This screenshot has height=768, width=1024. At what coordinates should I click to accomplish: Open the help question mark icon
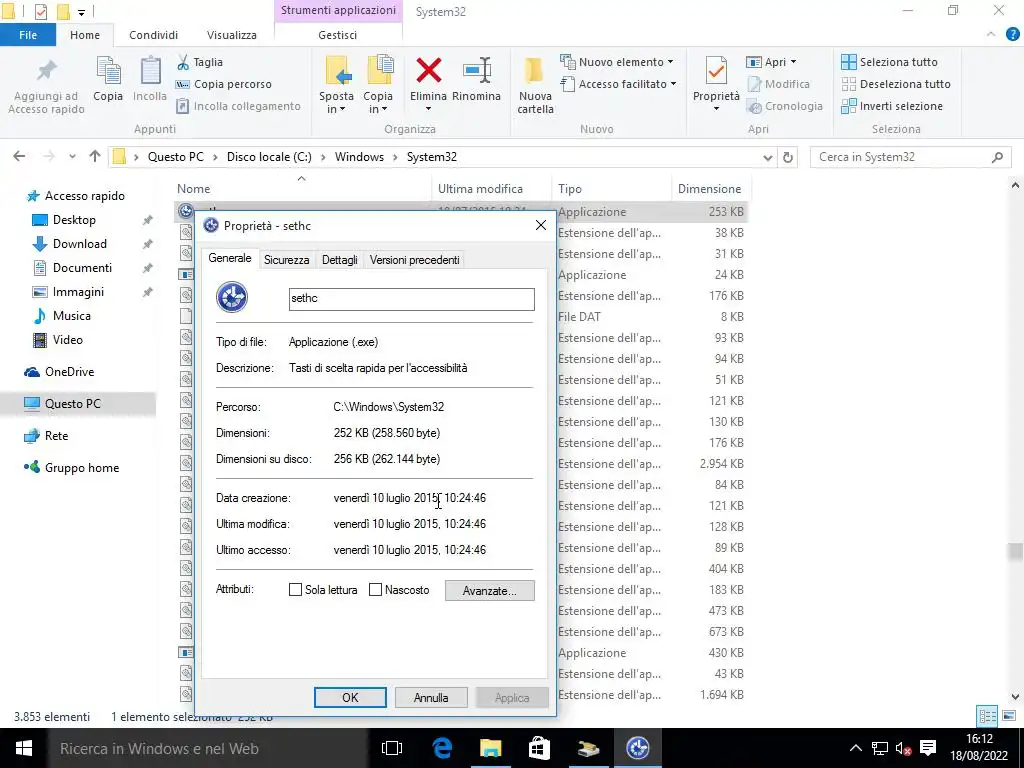(1012, 35)
